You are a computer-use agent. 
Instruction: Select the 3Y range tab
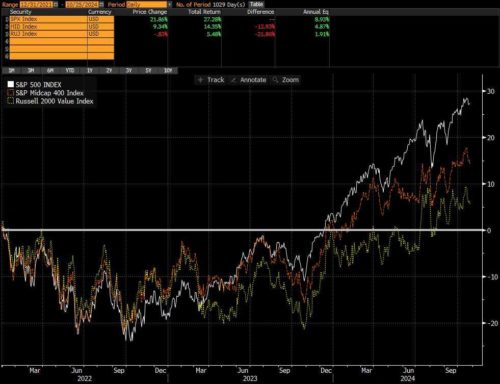129,71
